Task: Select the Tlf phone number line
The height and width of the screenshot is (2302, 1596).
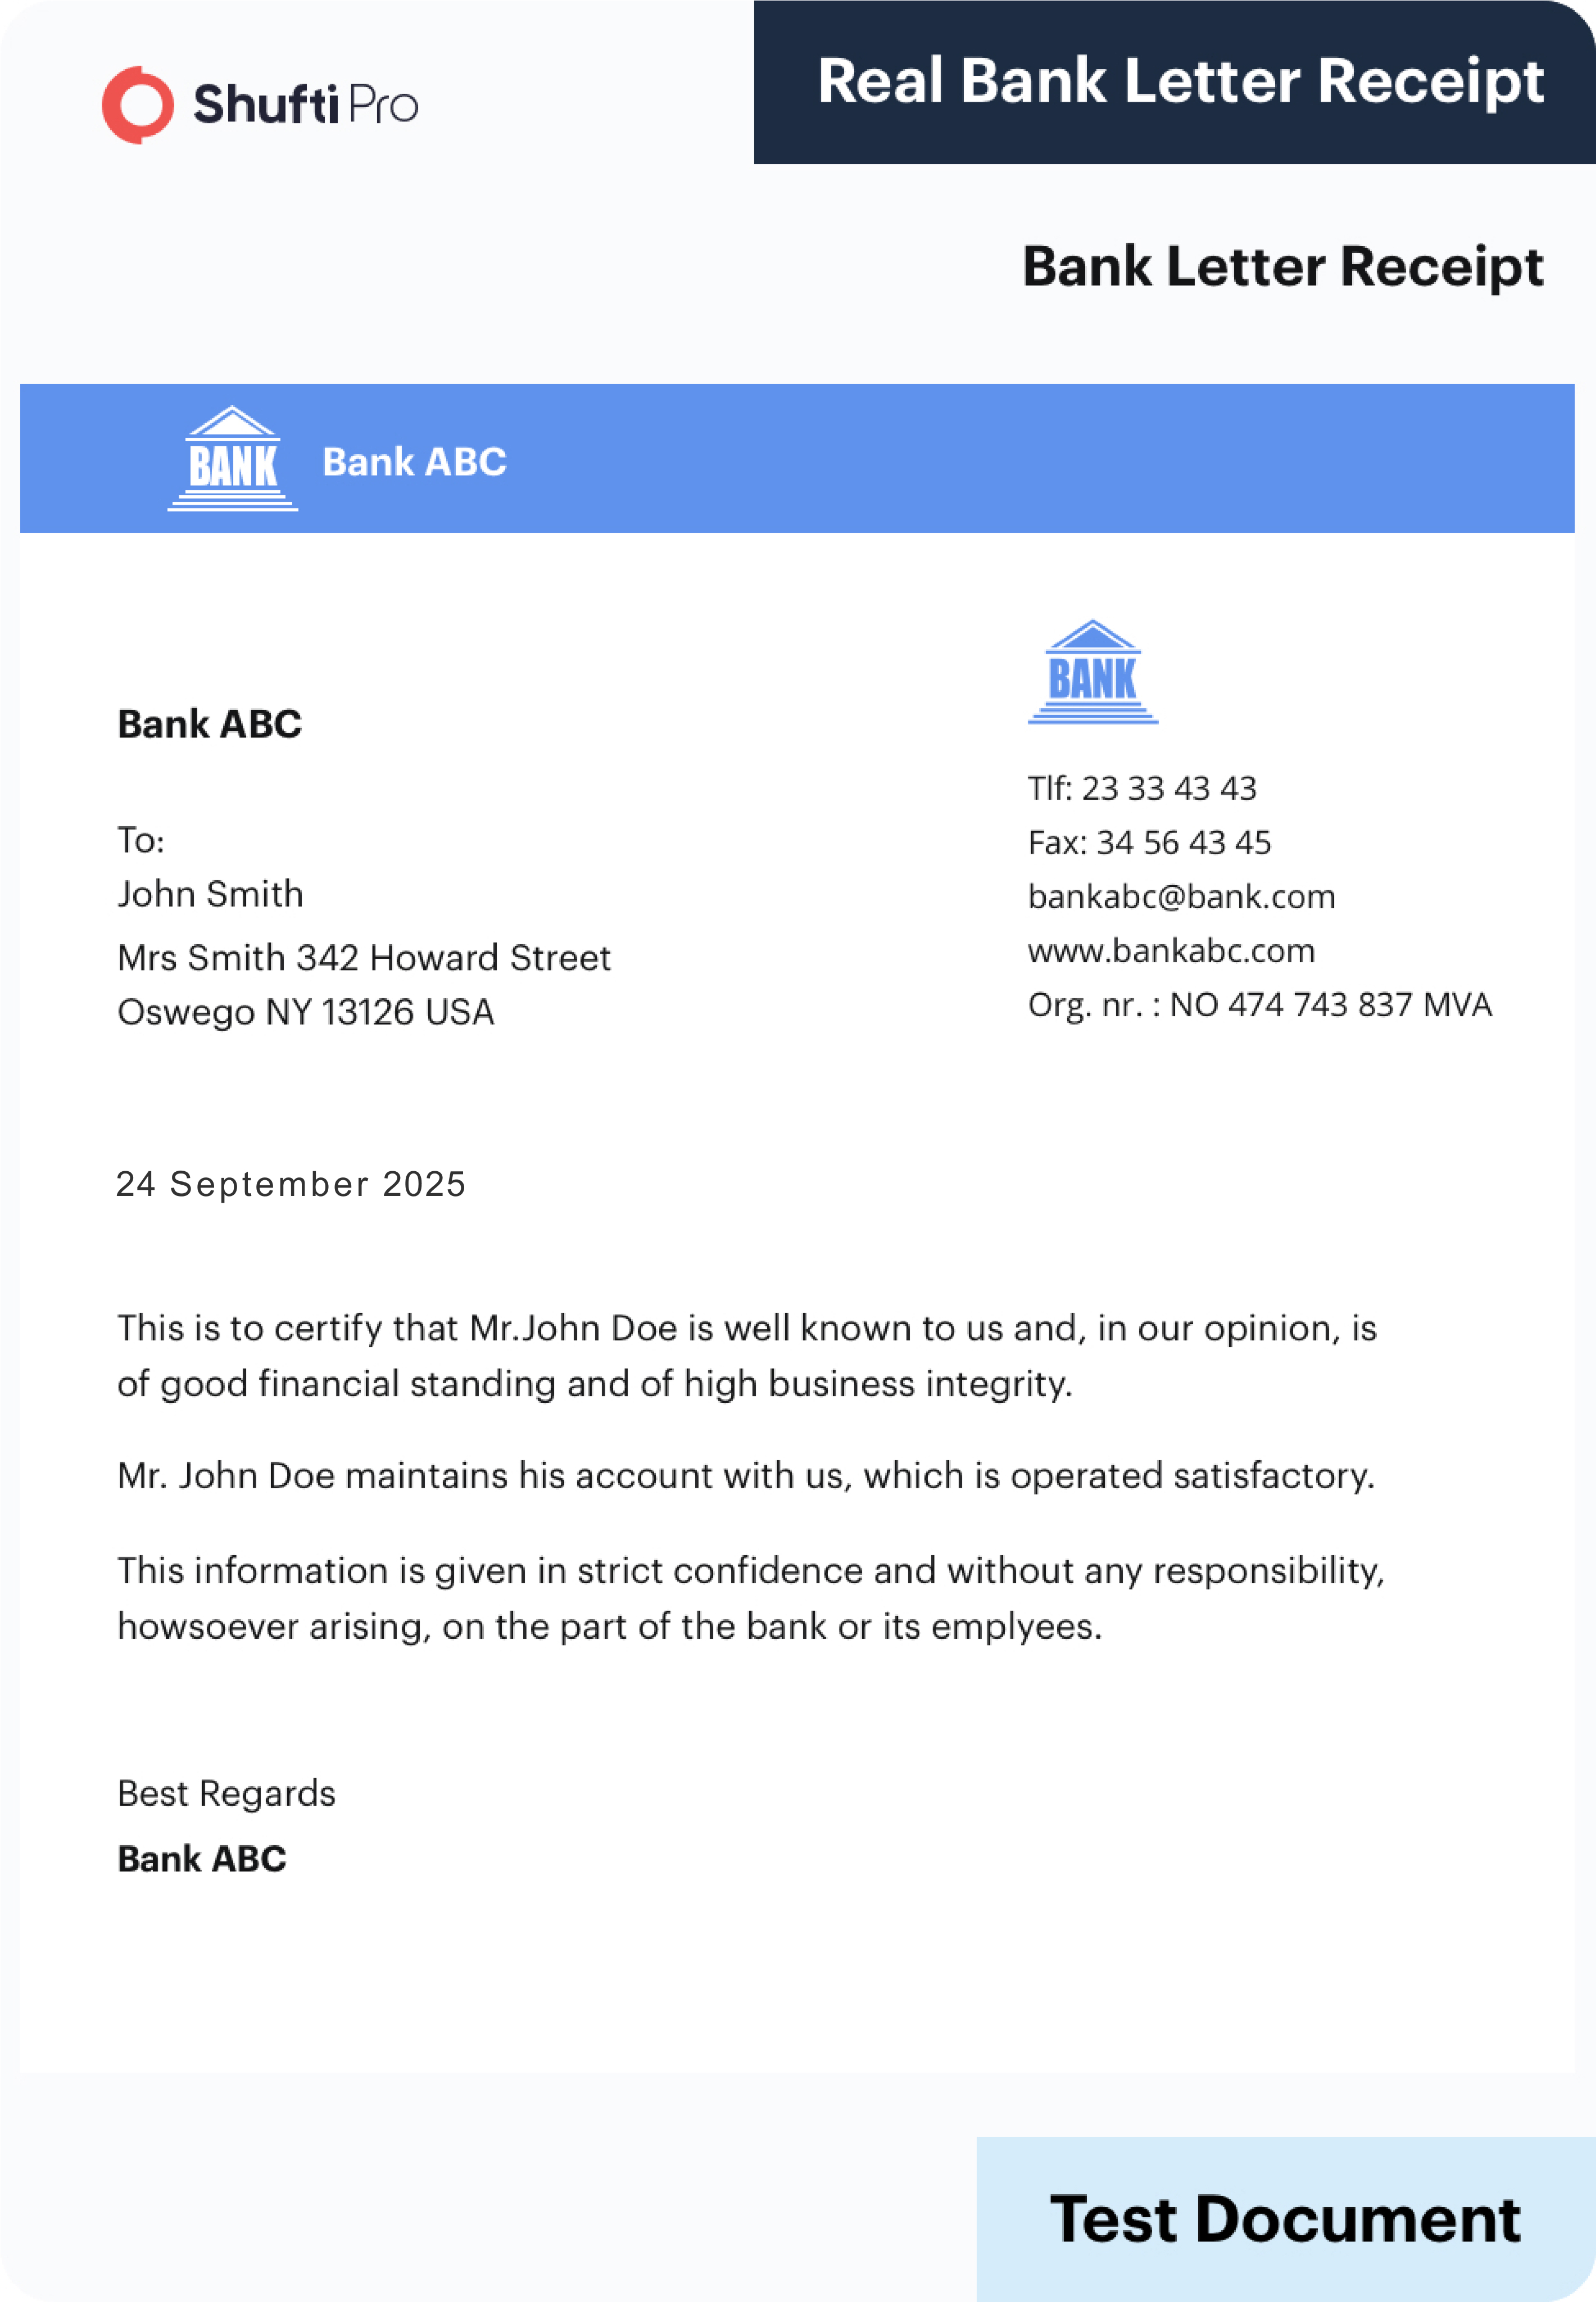Action: pyautogui.click(x=1142, y=788)
